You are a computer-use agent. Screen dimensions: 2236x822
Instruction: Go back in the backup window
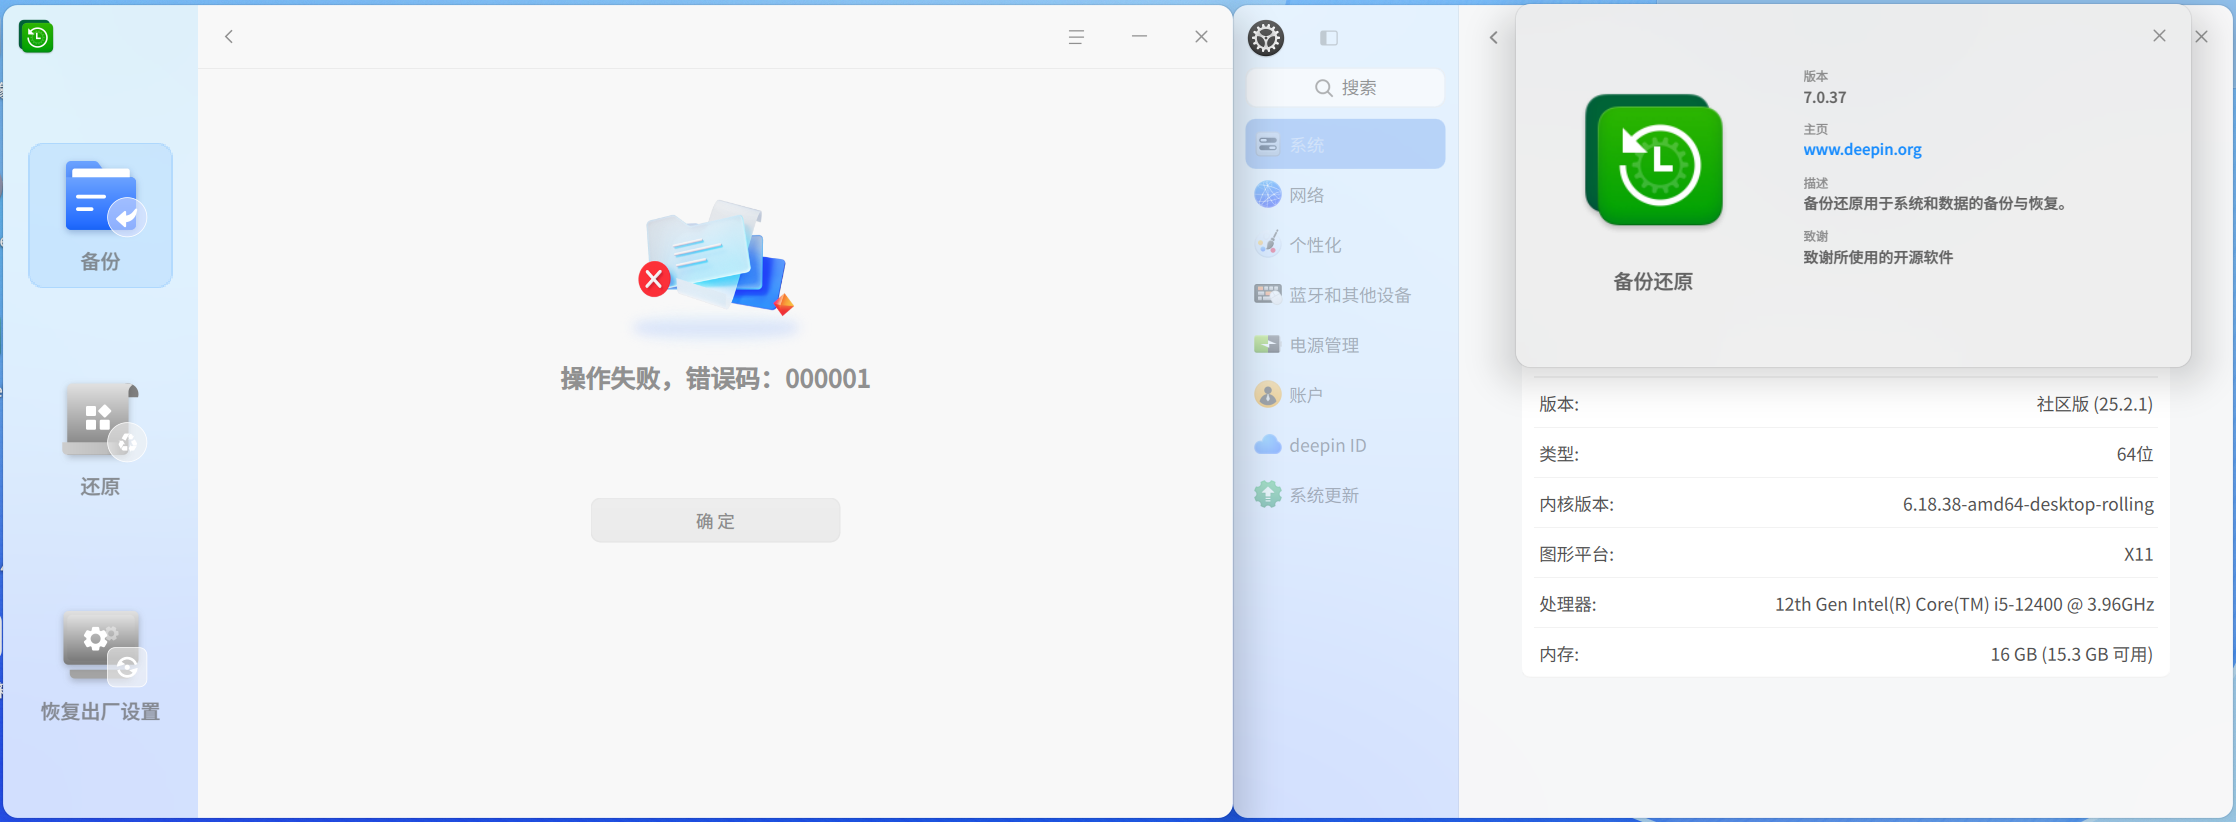[229, 37]
